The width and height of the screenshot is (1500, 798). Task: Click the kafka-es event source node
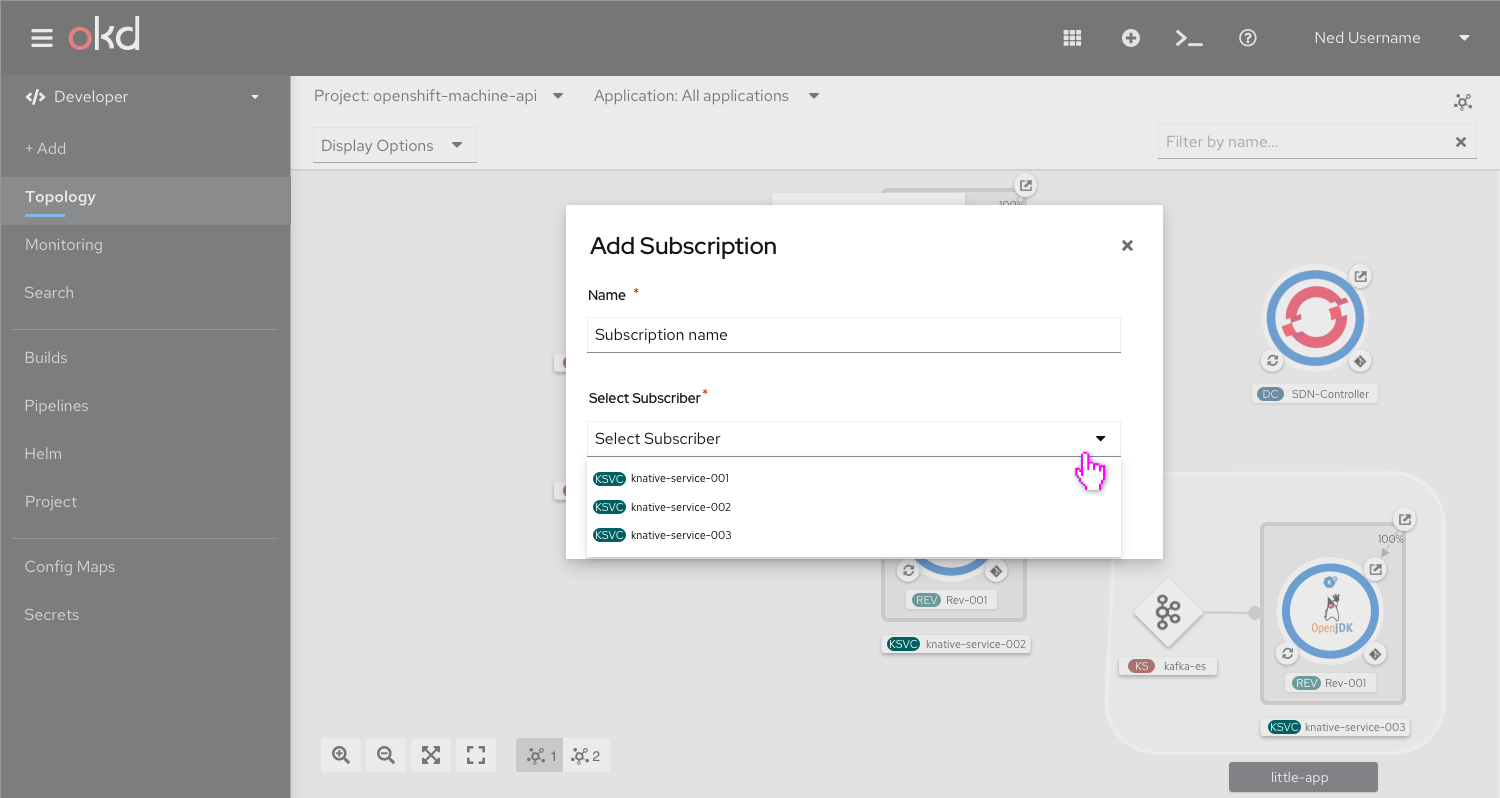[1168, 612]
